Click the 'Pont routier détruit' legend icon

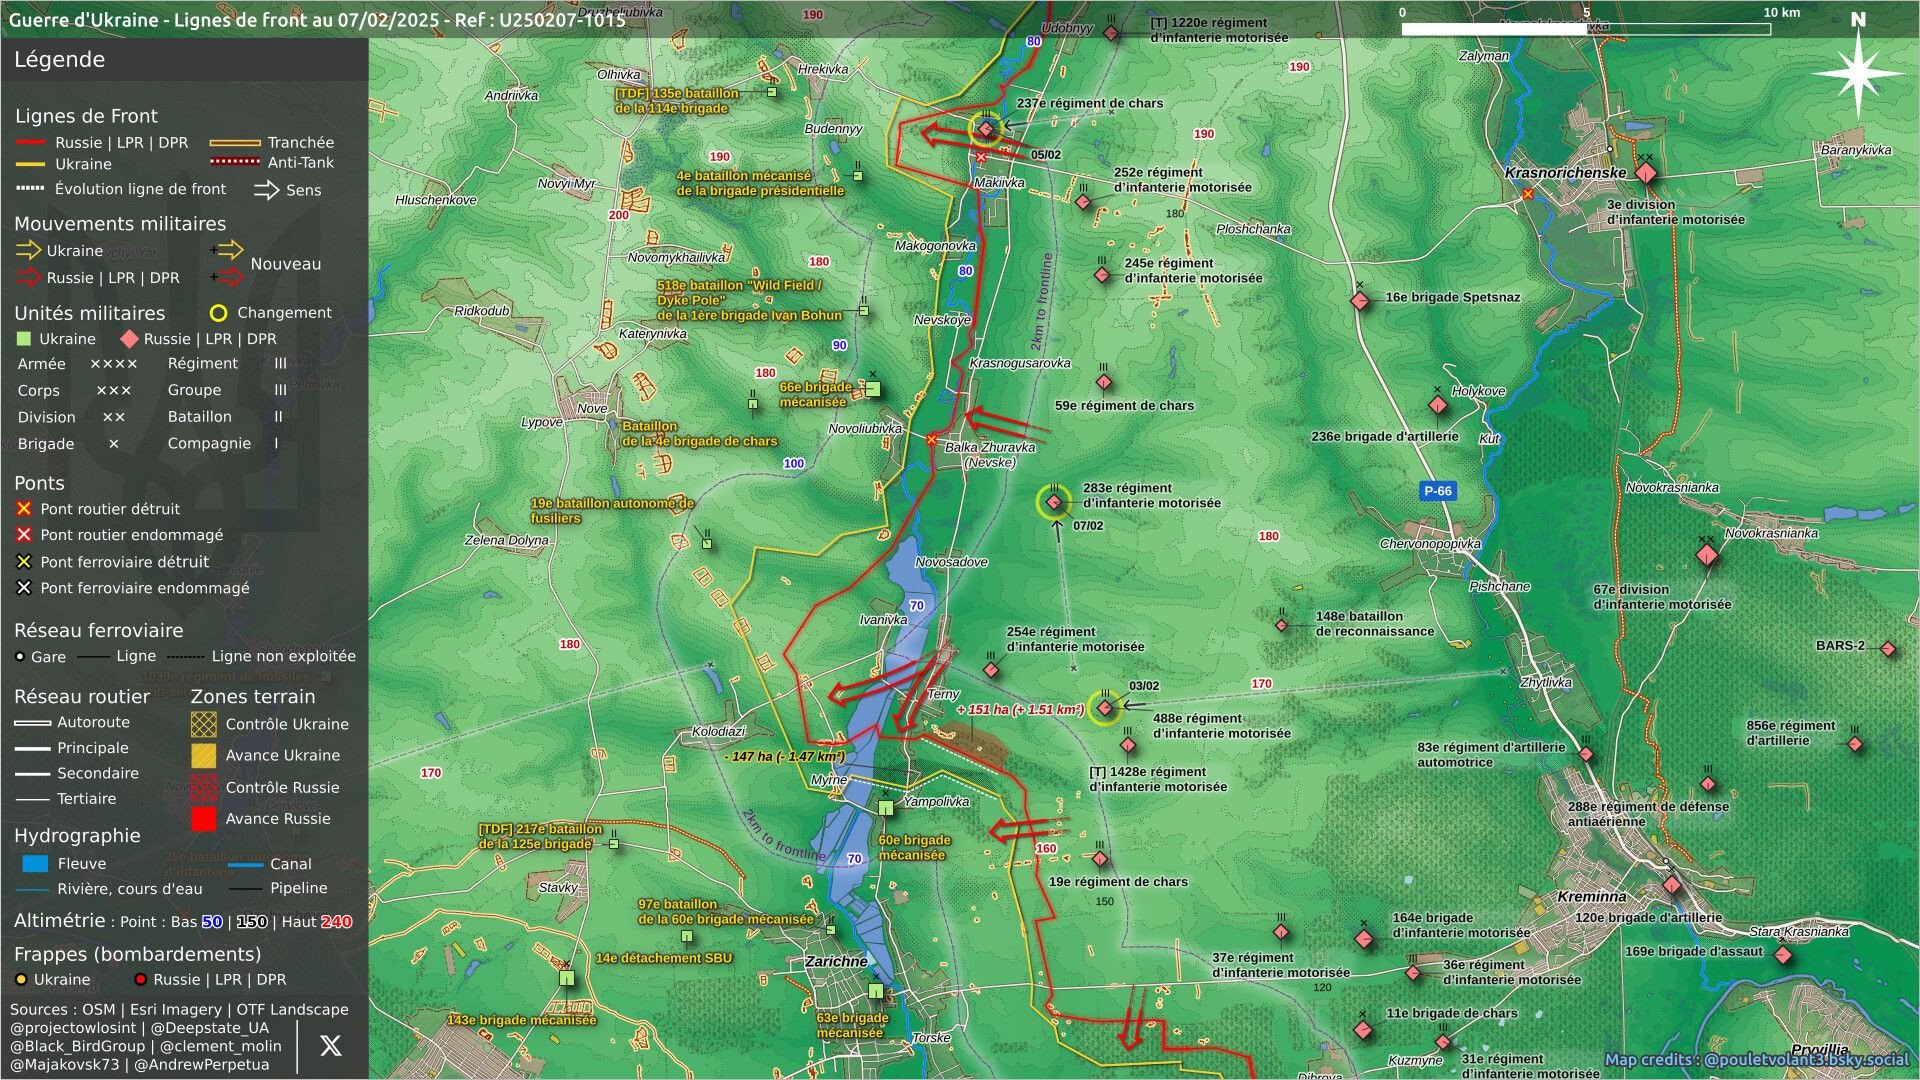24,509
